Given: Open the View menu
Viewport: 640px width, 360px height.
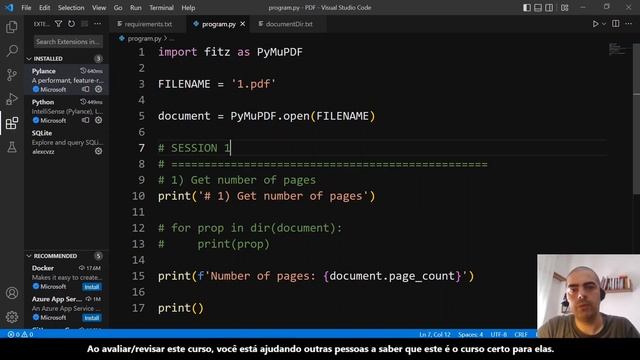Looking at the screenshot, I should [99, 8].
